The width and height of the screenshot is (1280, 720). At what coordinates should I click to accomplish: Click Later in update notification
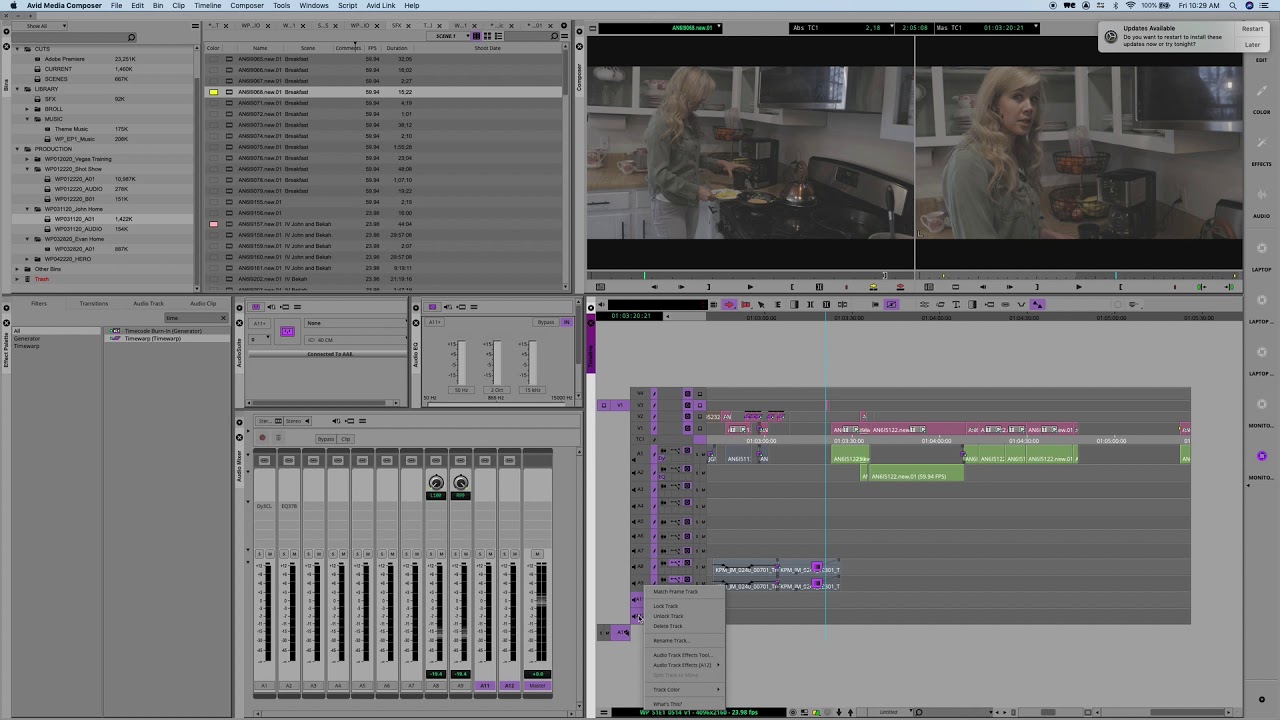(1252, 45)
